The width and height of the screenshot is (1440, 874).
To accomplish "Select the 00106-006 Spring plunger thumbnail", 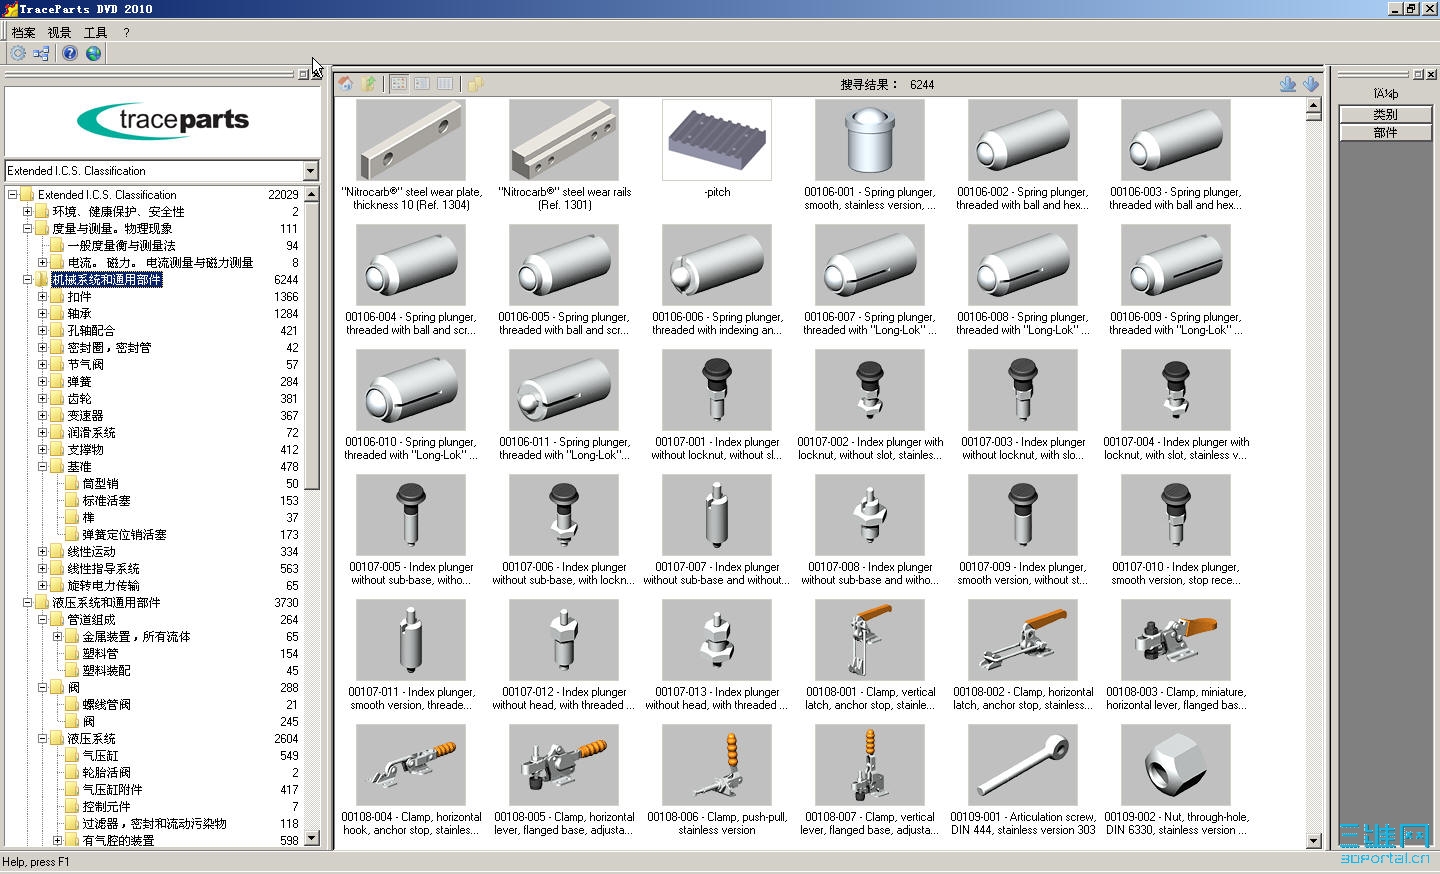I will [717, 265].
